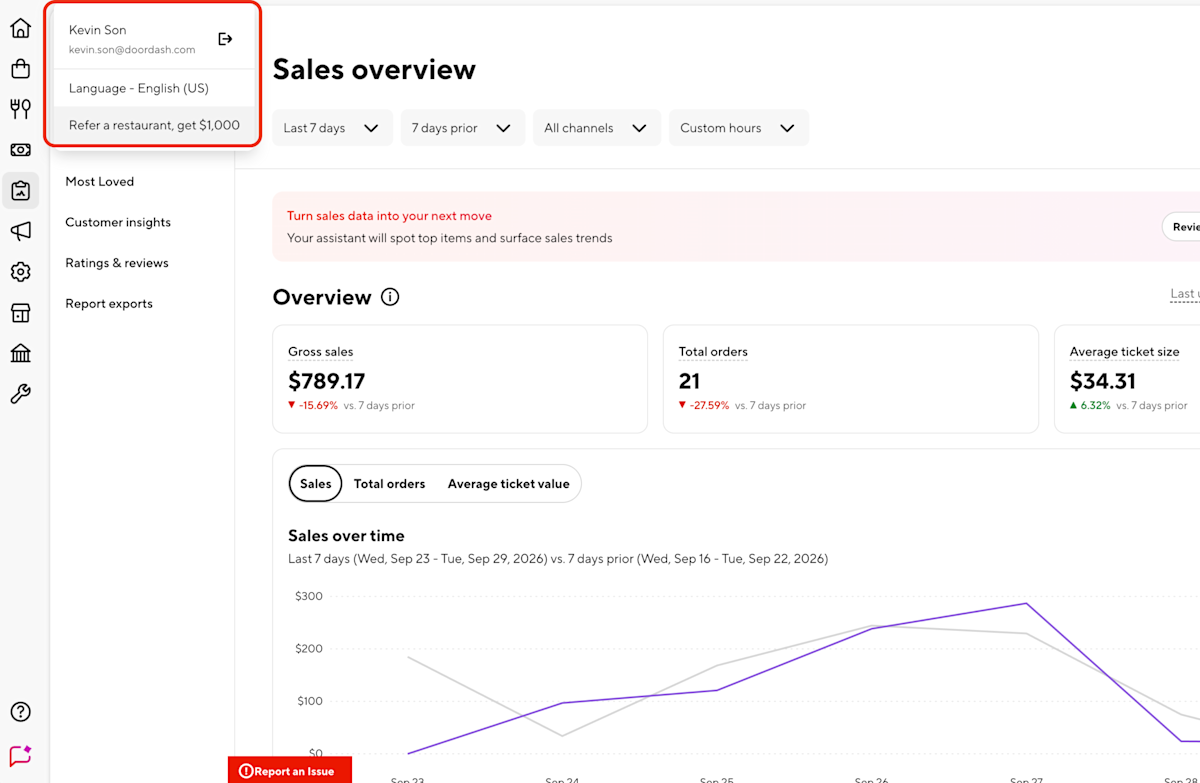The height and width of the screenshot is (783, 1200).
Task: Open Most Loved in the side navigation
Action: click(100, 182)
